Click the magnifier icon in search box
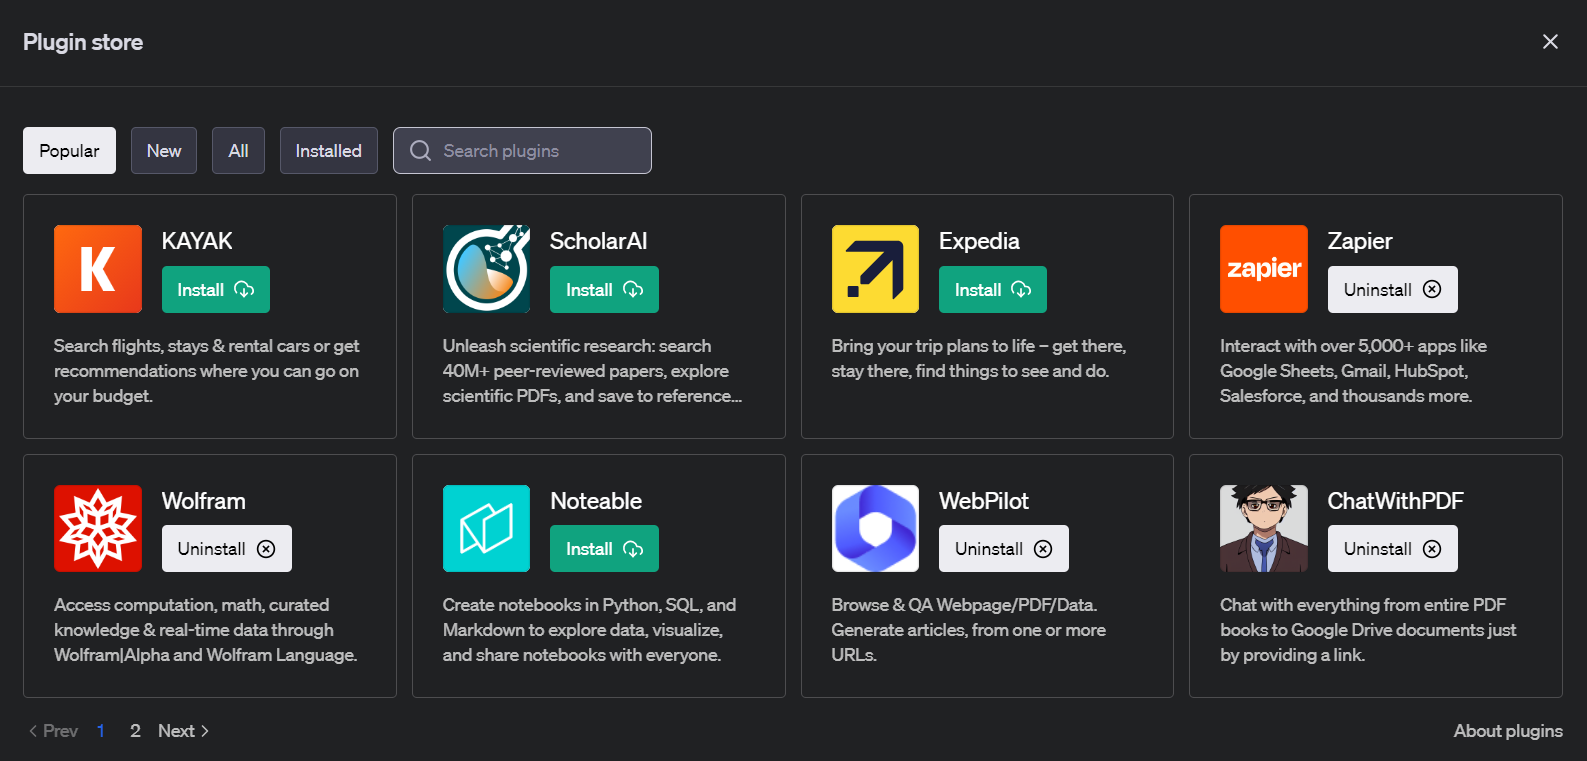Viewport: 1587px width, 761px height. (x=421, y=151)
